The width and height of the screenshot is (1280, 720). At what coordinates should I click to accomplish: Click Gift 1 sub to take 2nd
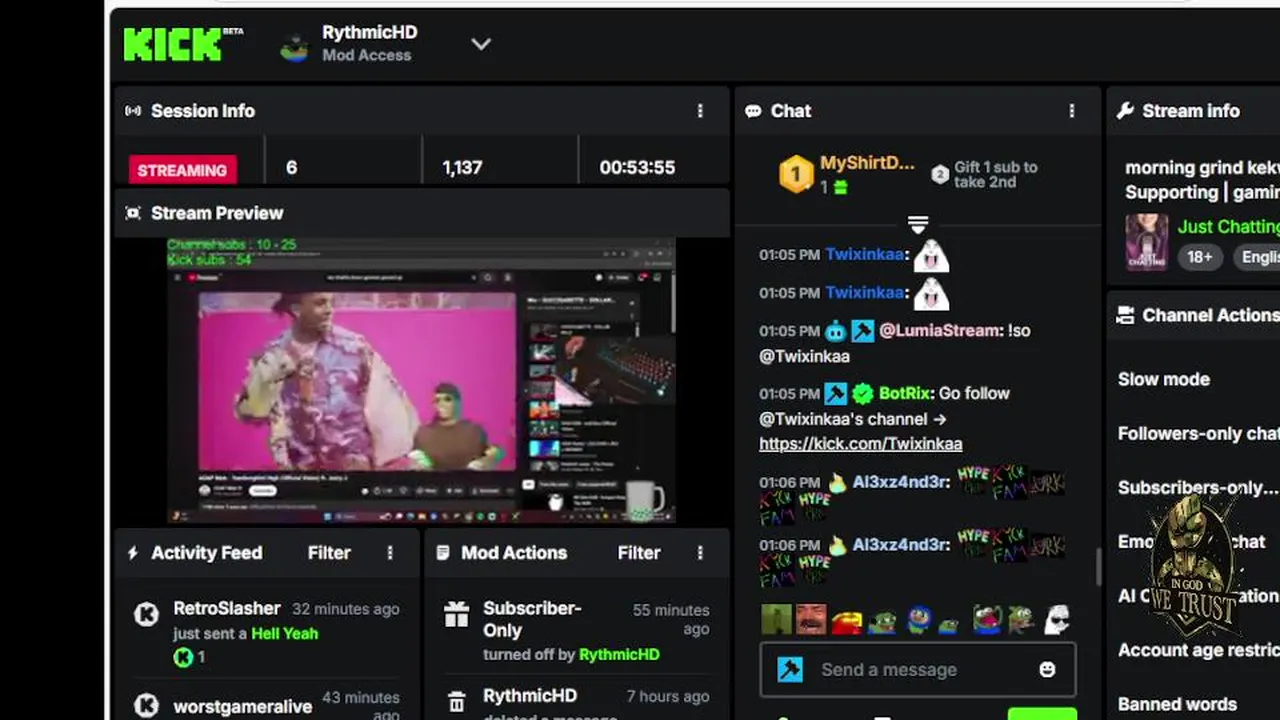coord(995,175)
